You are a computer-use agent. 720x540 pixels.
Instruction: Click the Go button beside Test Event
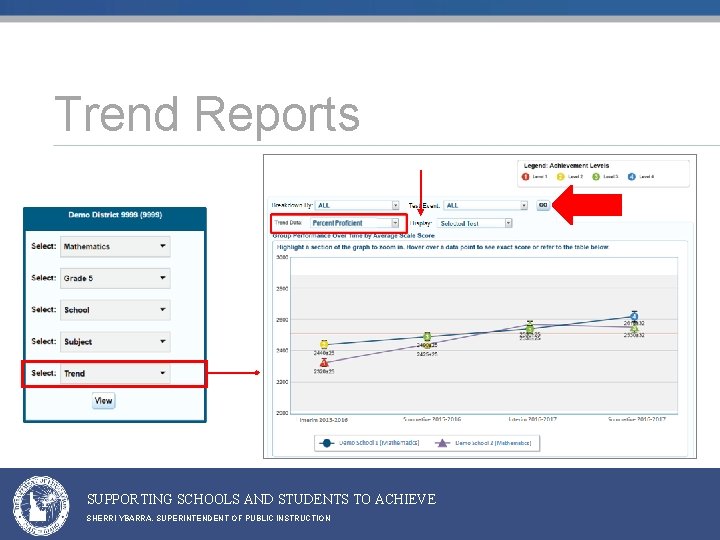[543, 205]
